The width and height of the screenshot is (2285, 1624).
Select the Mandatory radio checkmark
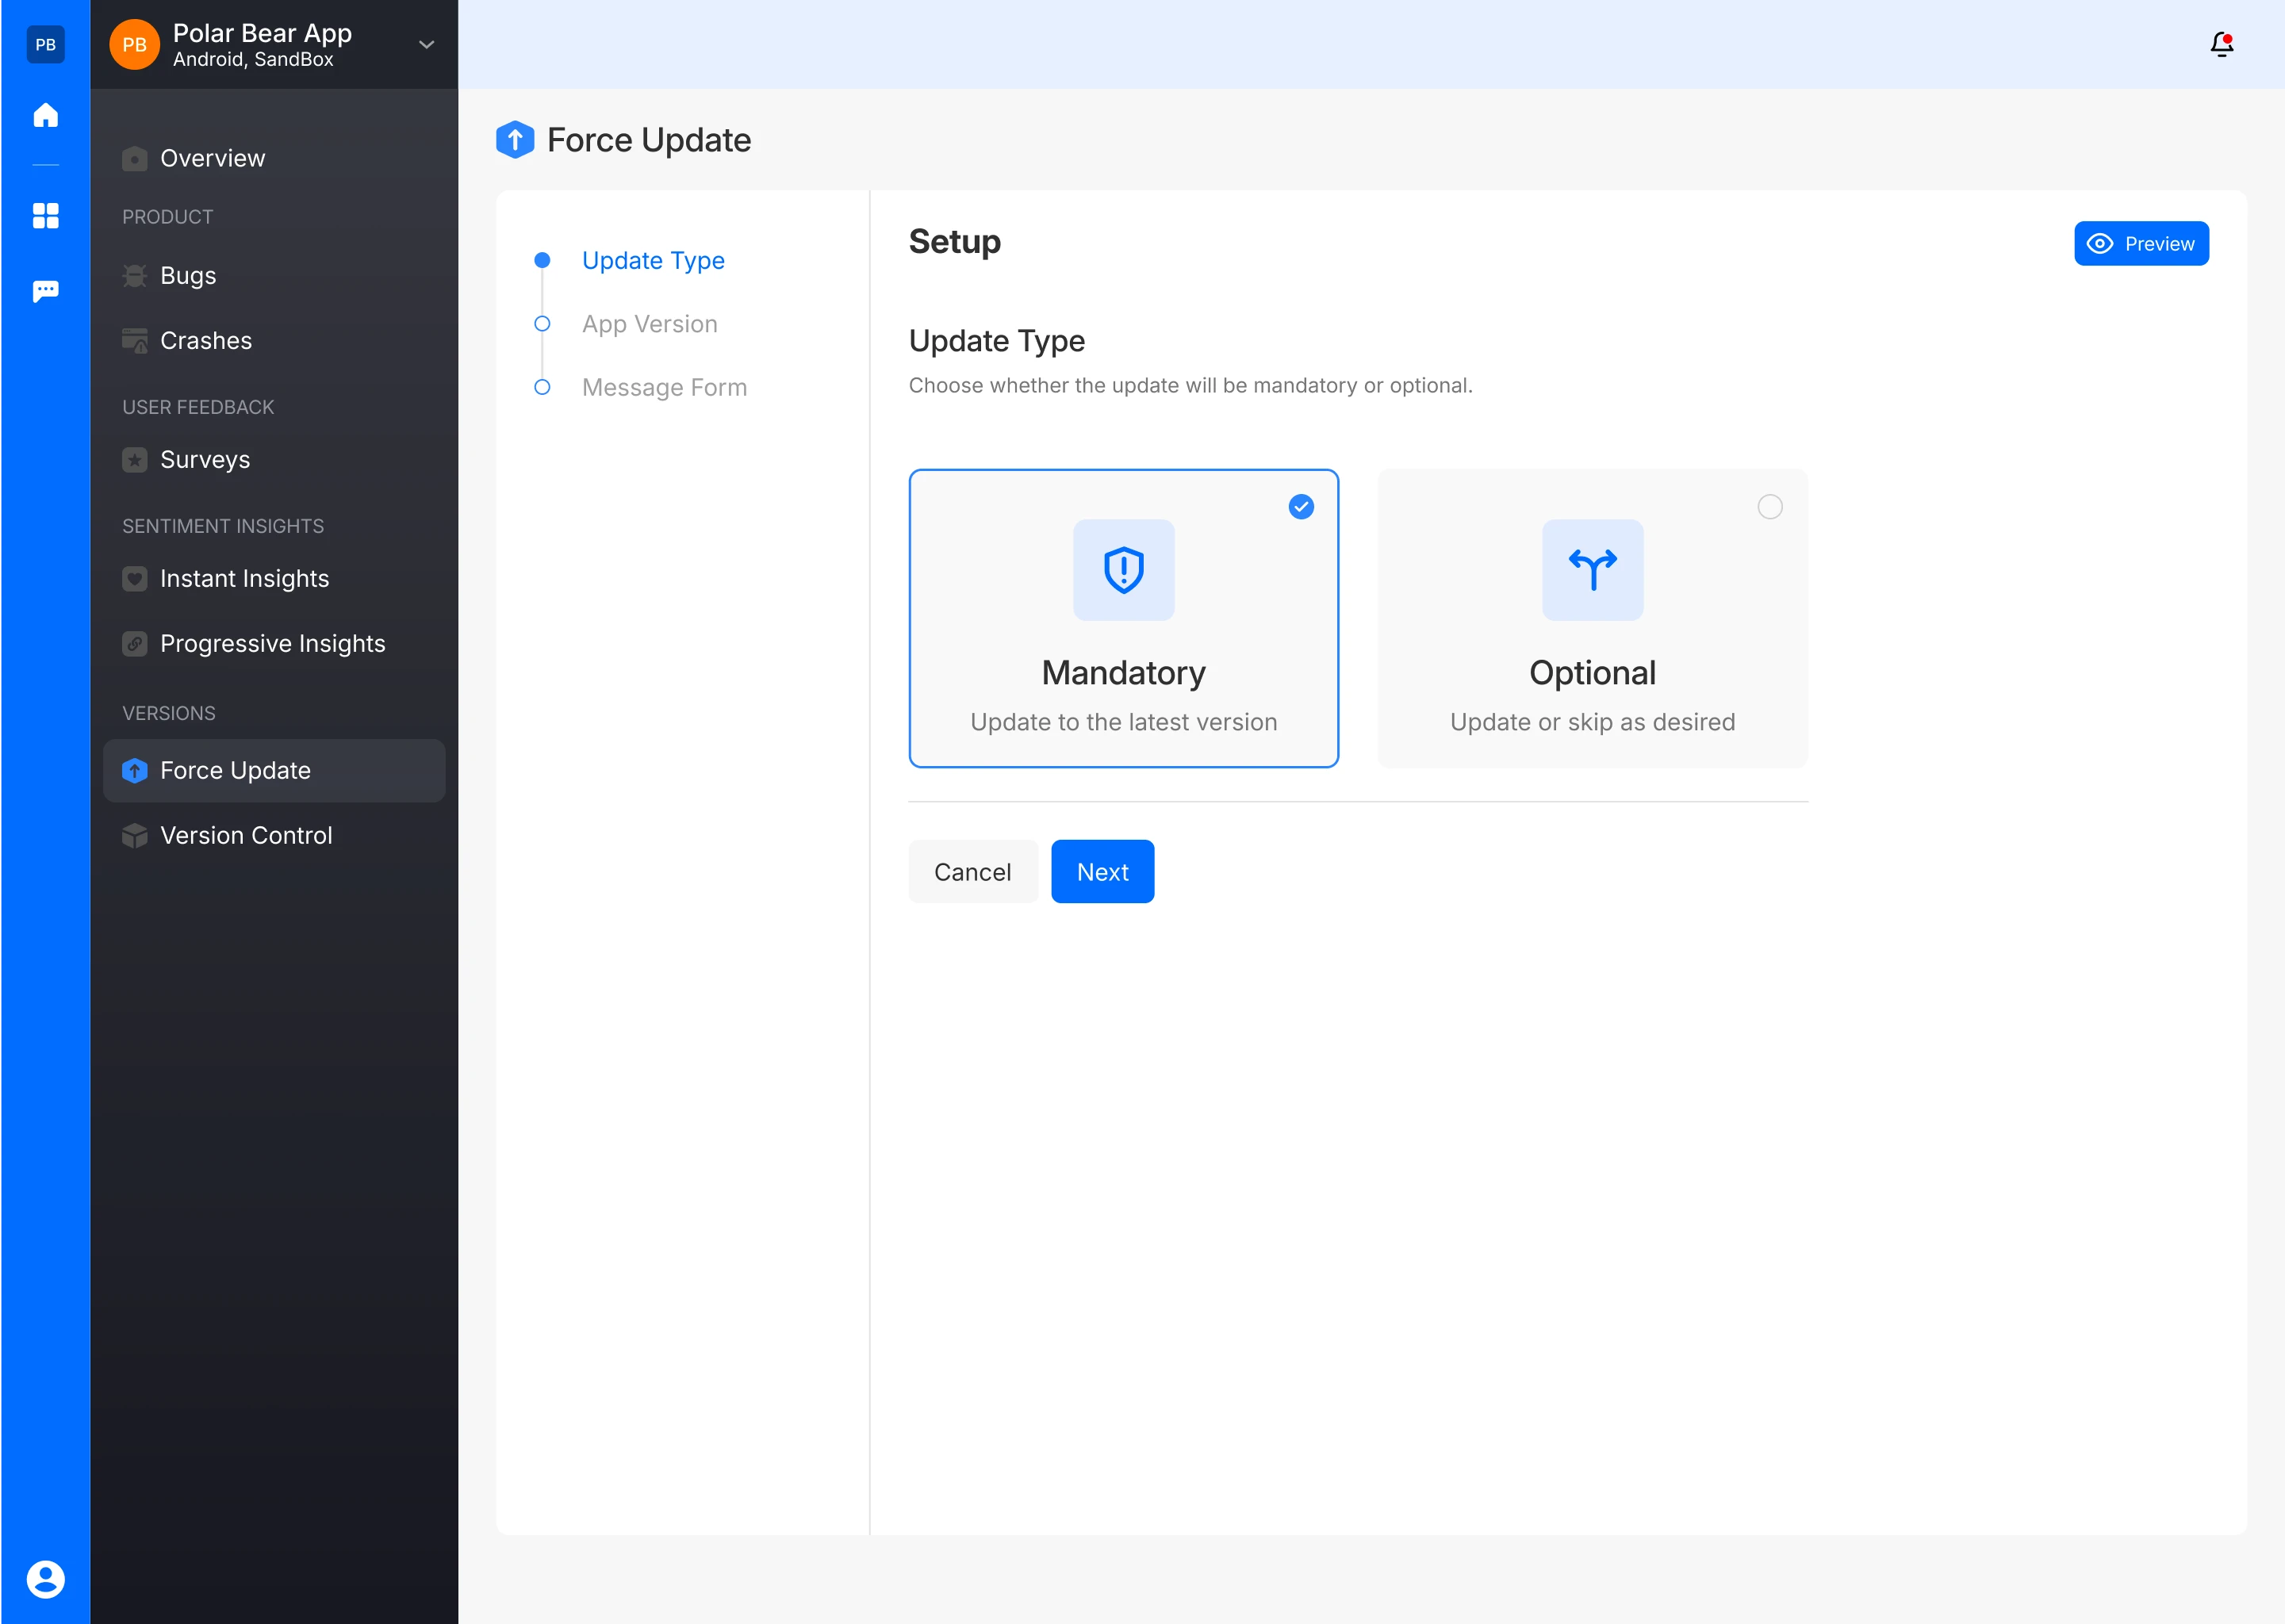[x=1300, y=507]
